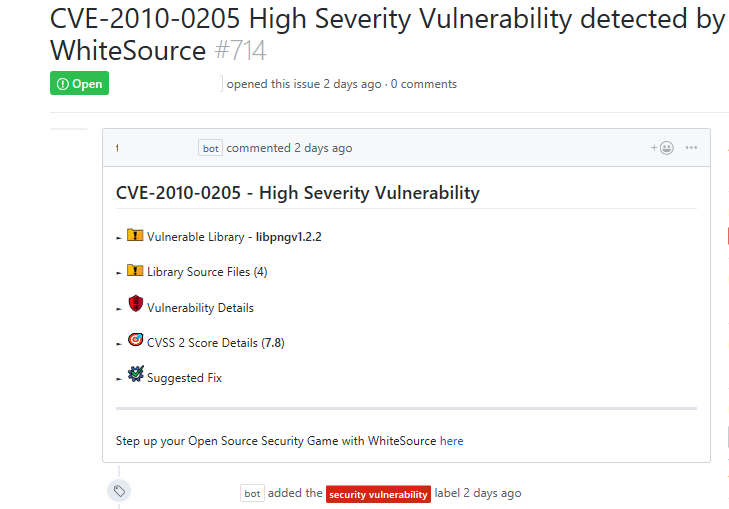The image size is (729, 509).
Task: Click the green Open status badge
Action: [79, 84]
